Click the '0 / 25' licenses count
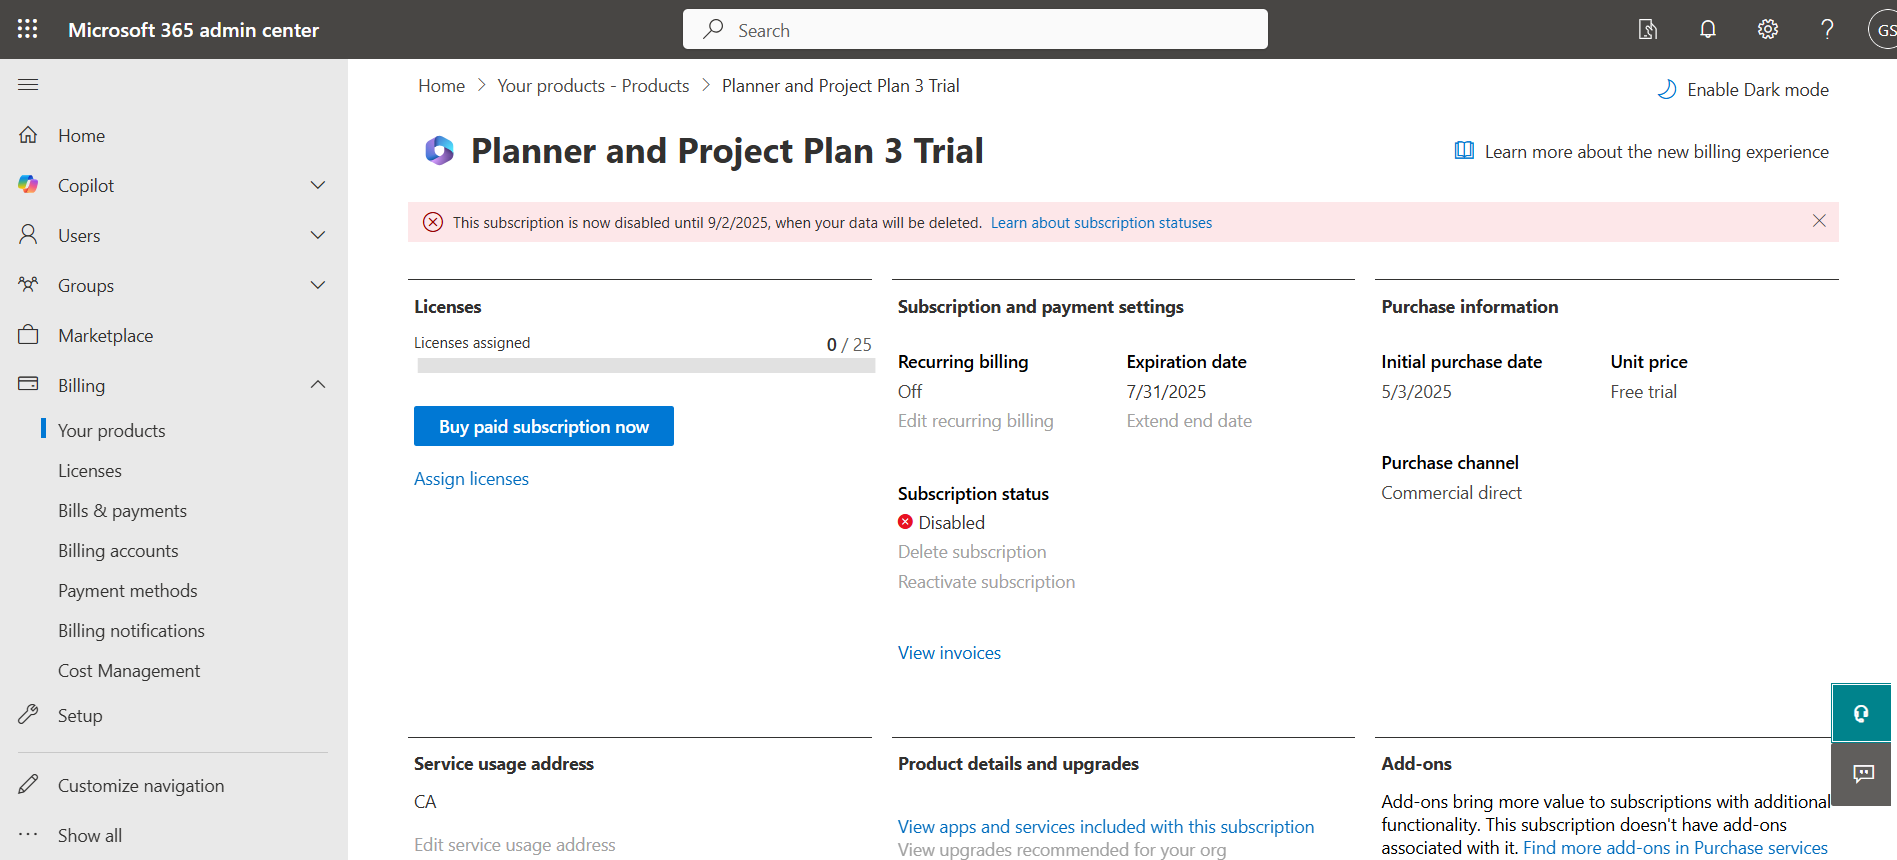 point(849,344)
